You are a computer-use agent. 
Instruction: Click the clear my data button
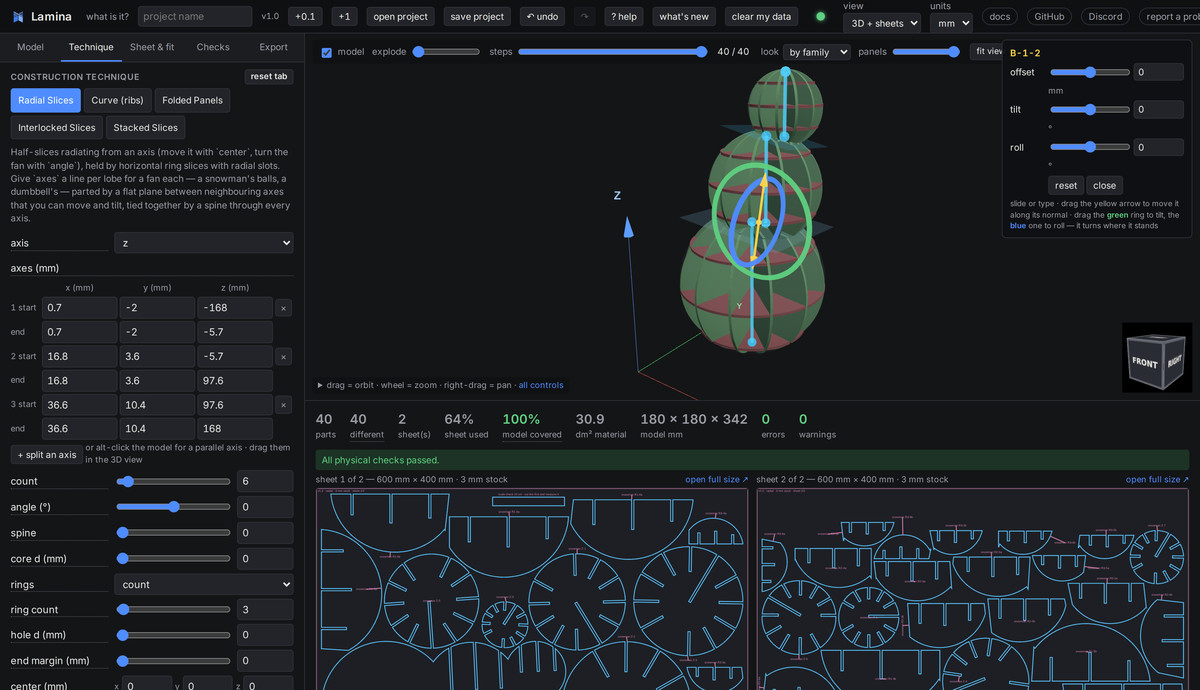[762, 16]
